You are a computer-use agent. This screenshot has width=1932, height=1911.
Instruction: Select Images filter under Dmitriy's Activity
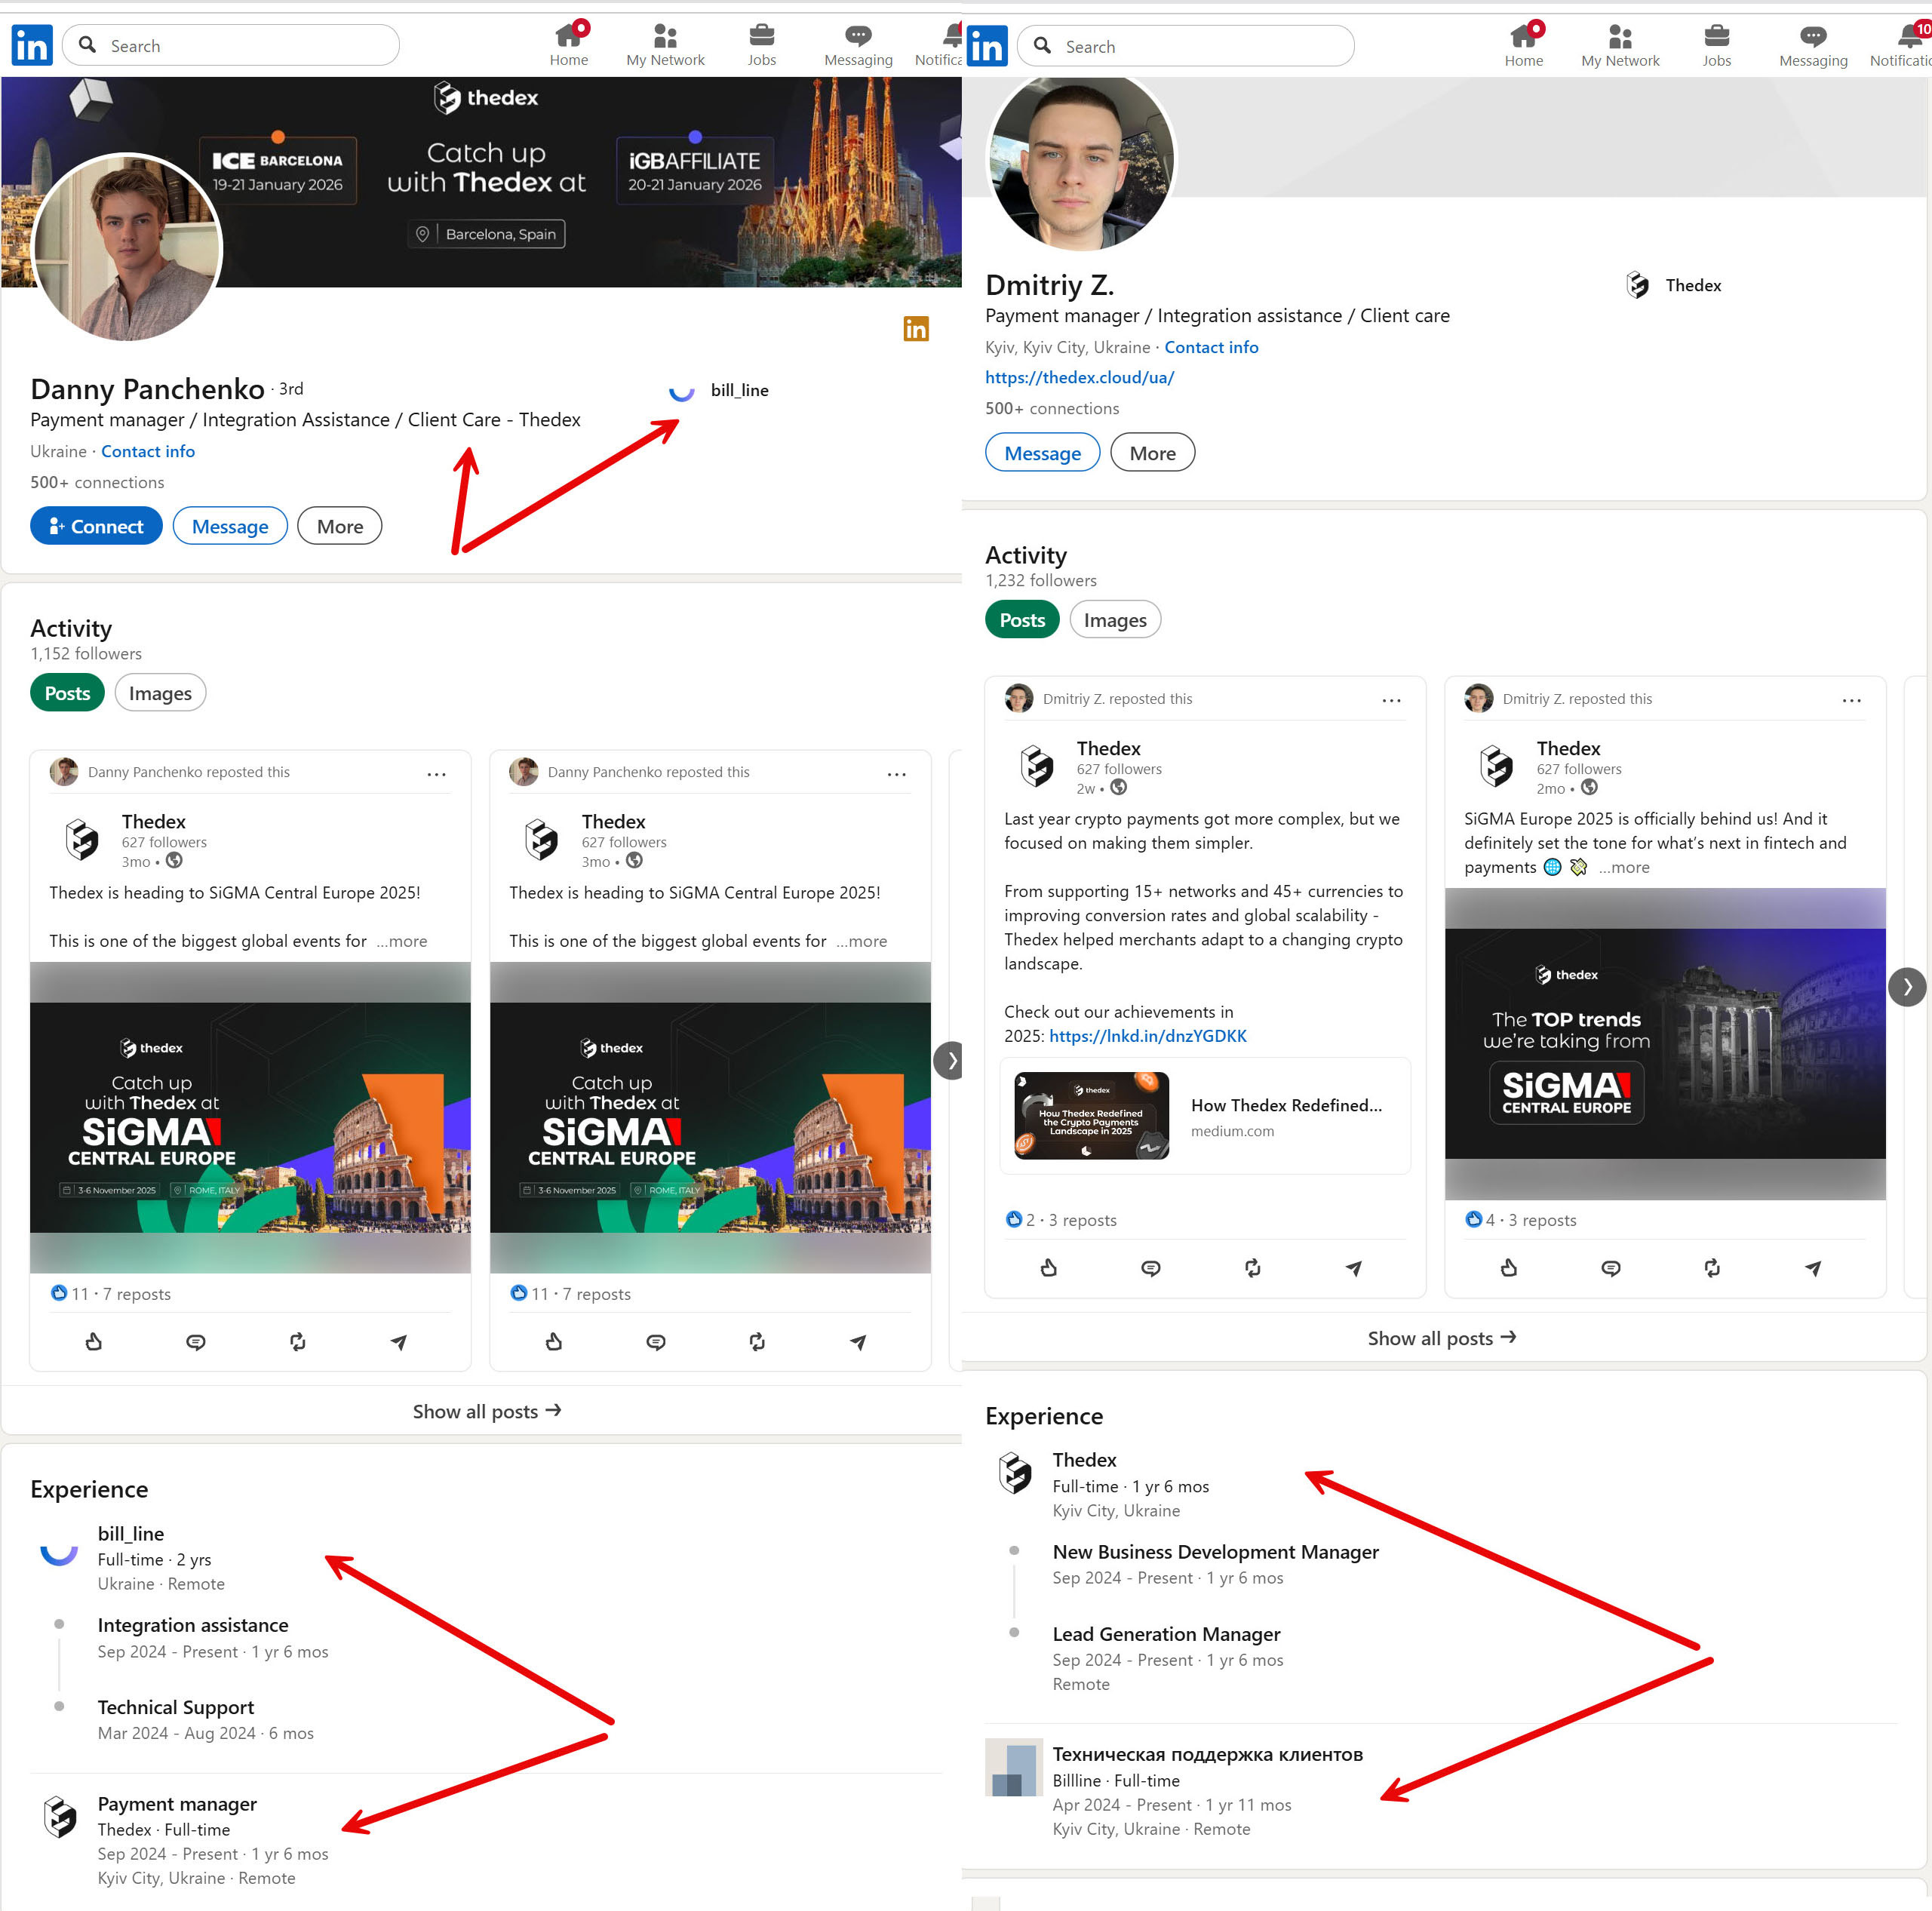1114,620
